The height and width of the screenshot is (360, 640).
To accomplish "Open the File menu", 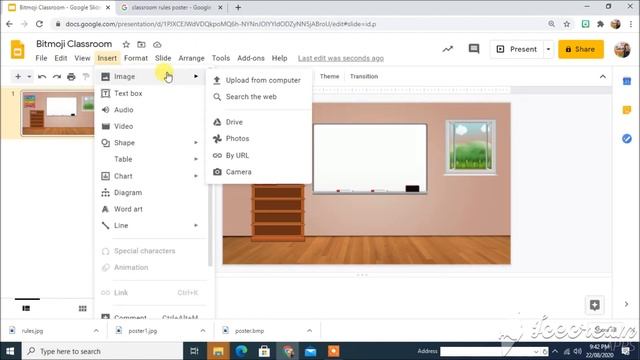I will click(41, 58).
